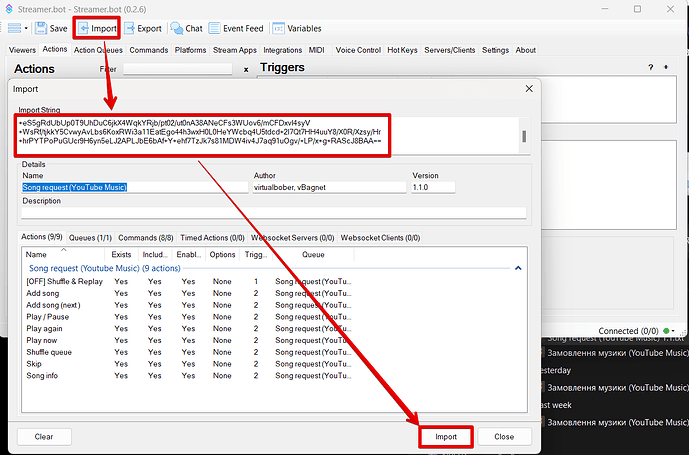The width and height of the screenshot is (689, 455).
Task: Select the 'Shuffle queue' row
Action: pos(189,352)
